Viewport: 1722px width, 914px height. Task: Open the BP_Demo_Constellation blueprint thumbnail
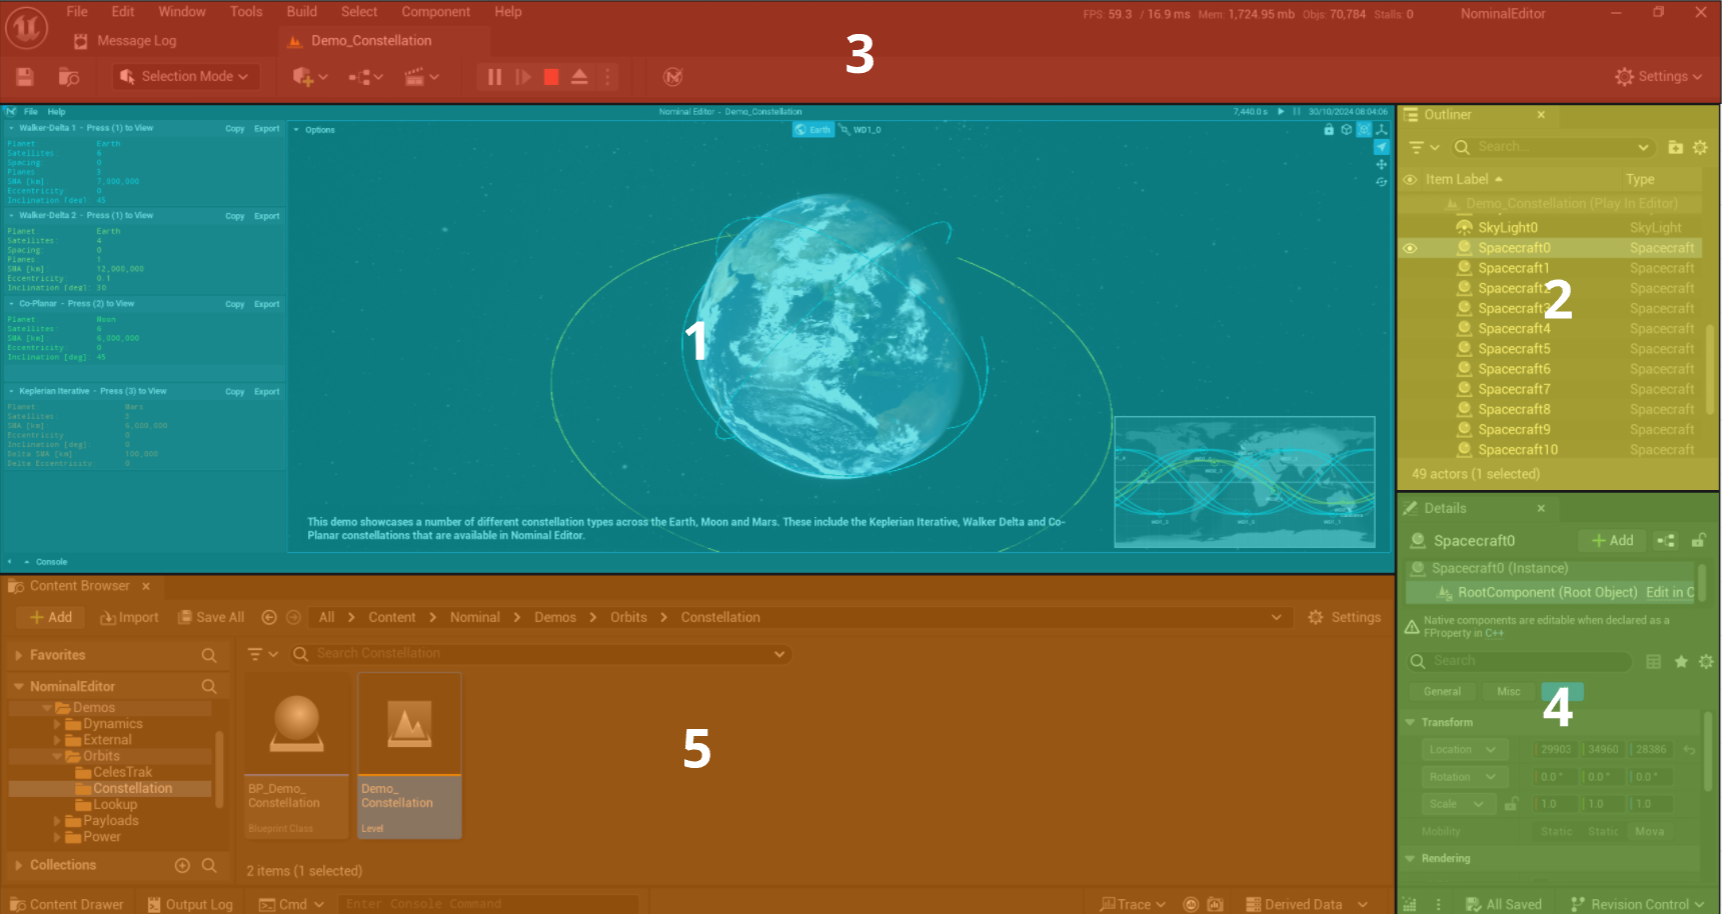297,724
